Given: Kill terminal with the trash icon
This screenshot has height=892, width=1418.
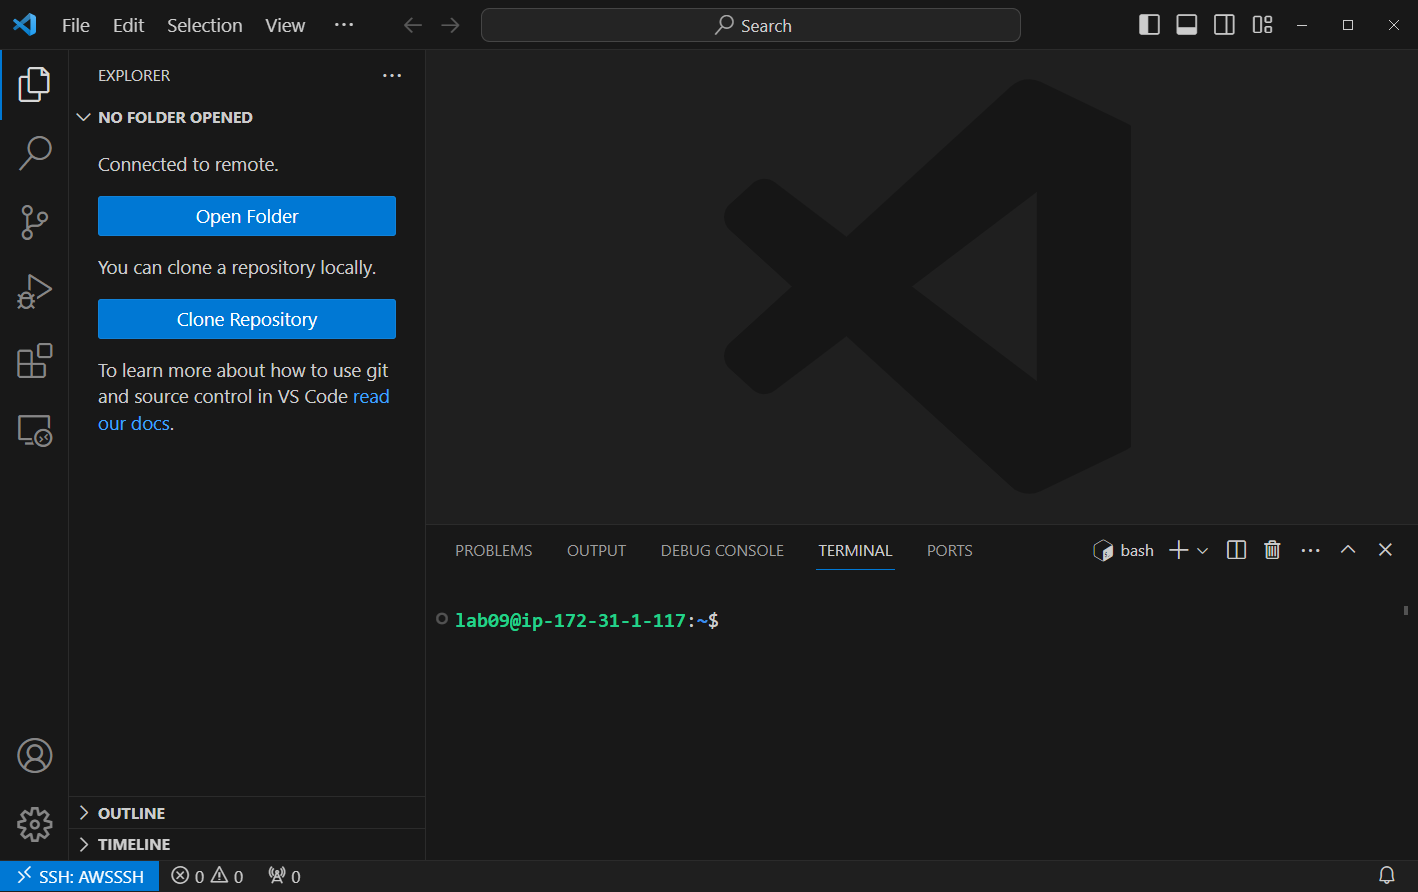Looking at the screenshot, I should (x=1272, y=550).
